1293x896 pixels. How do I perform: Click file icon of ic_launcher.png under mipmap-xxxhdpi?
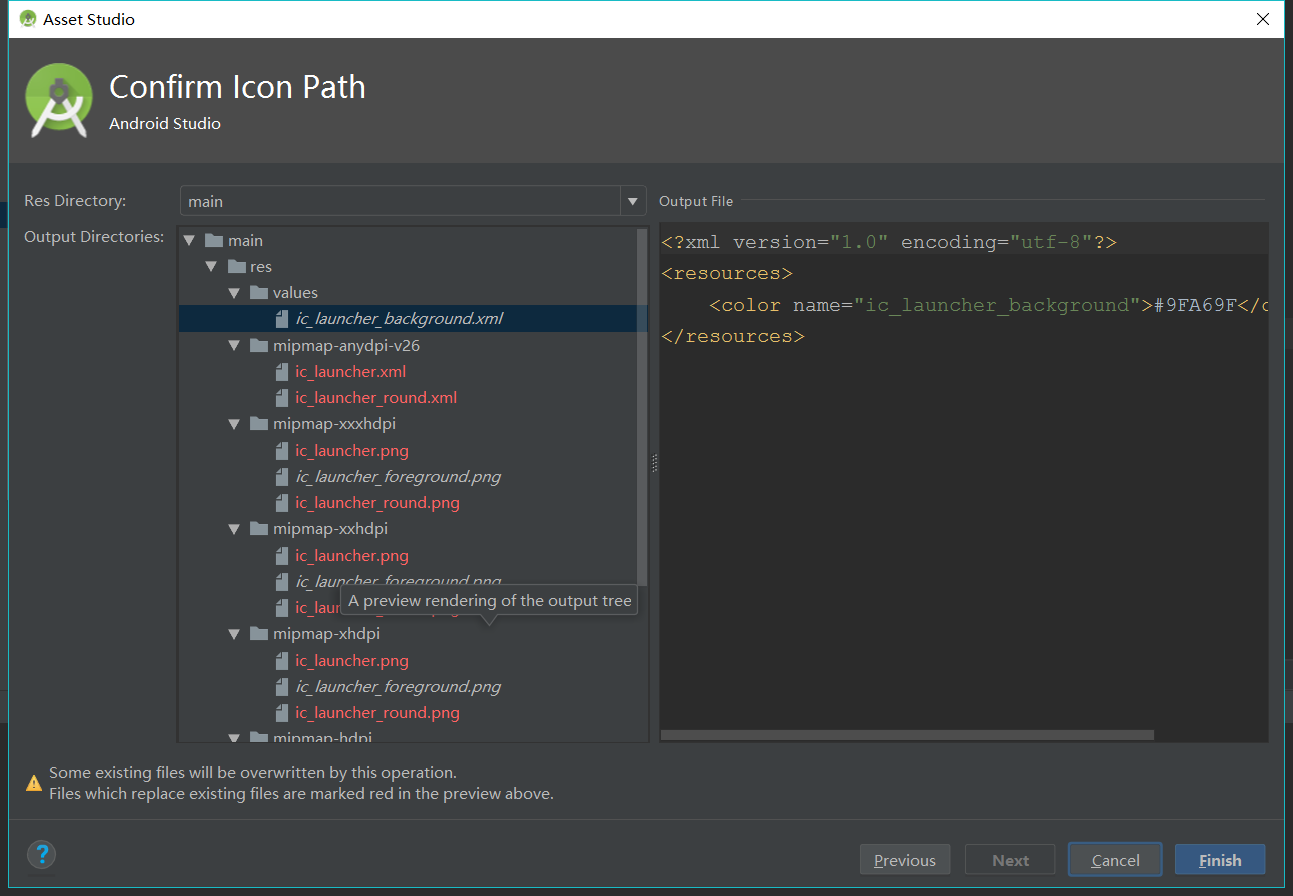click(281, 450)
